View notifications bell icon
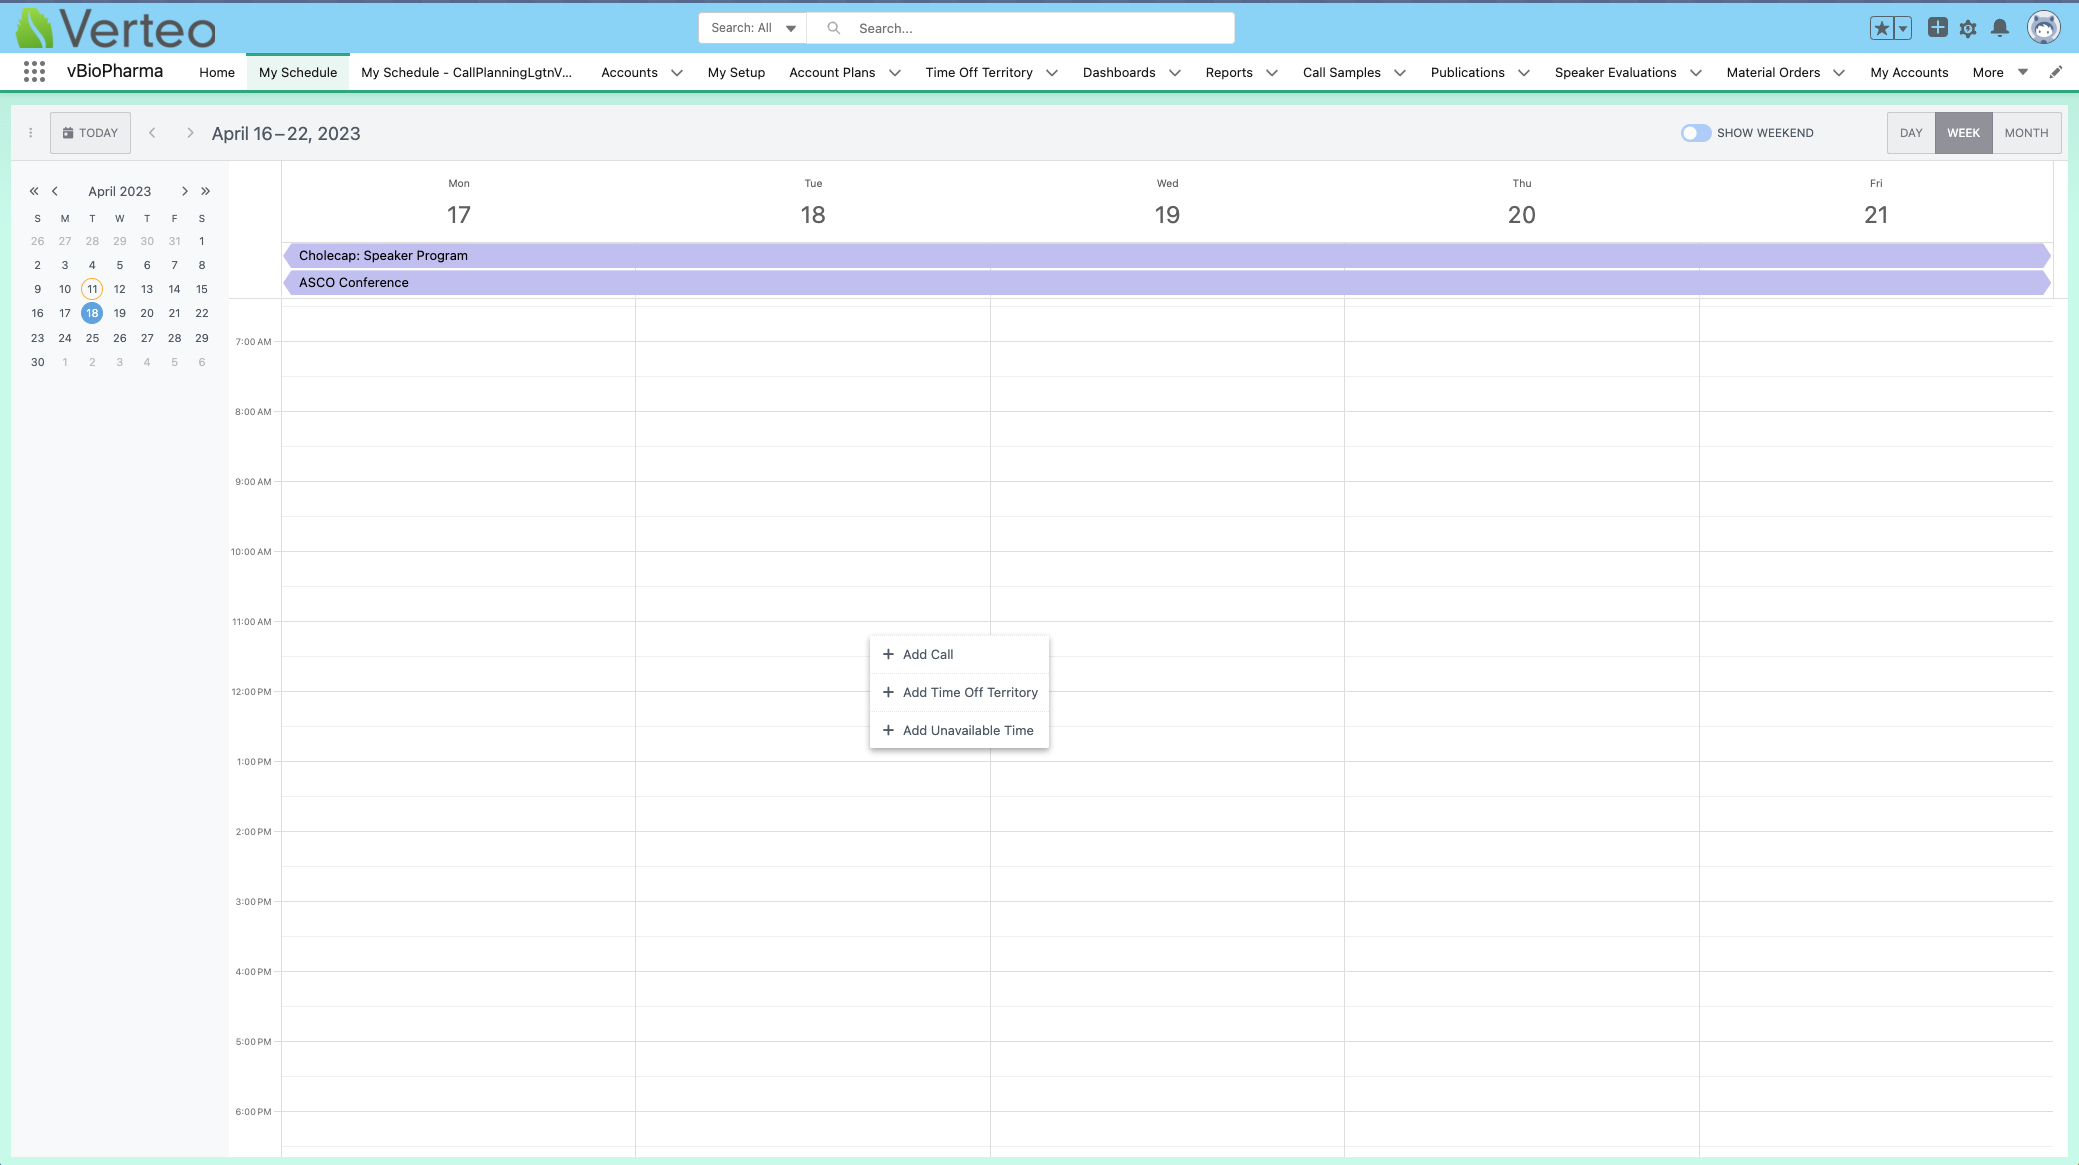The image size is (2079, 1165). point(1999,28)
